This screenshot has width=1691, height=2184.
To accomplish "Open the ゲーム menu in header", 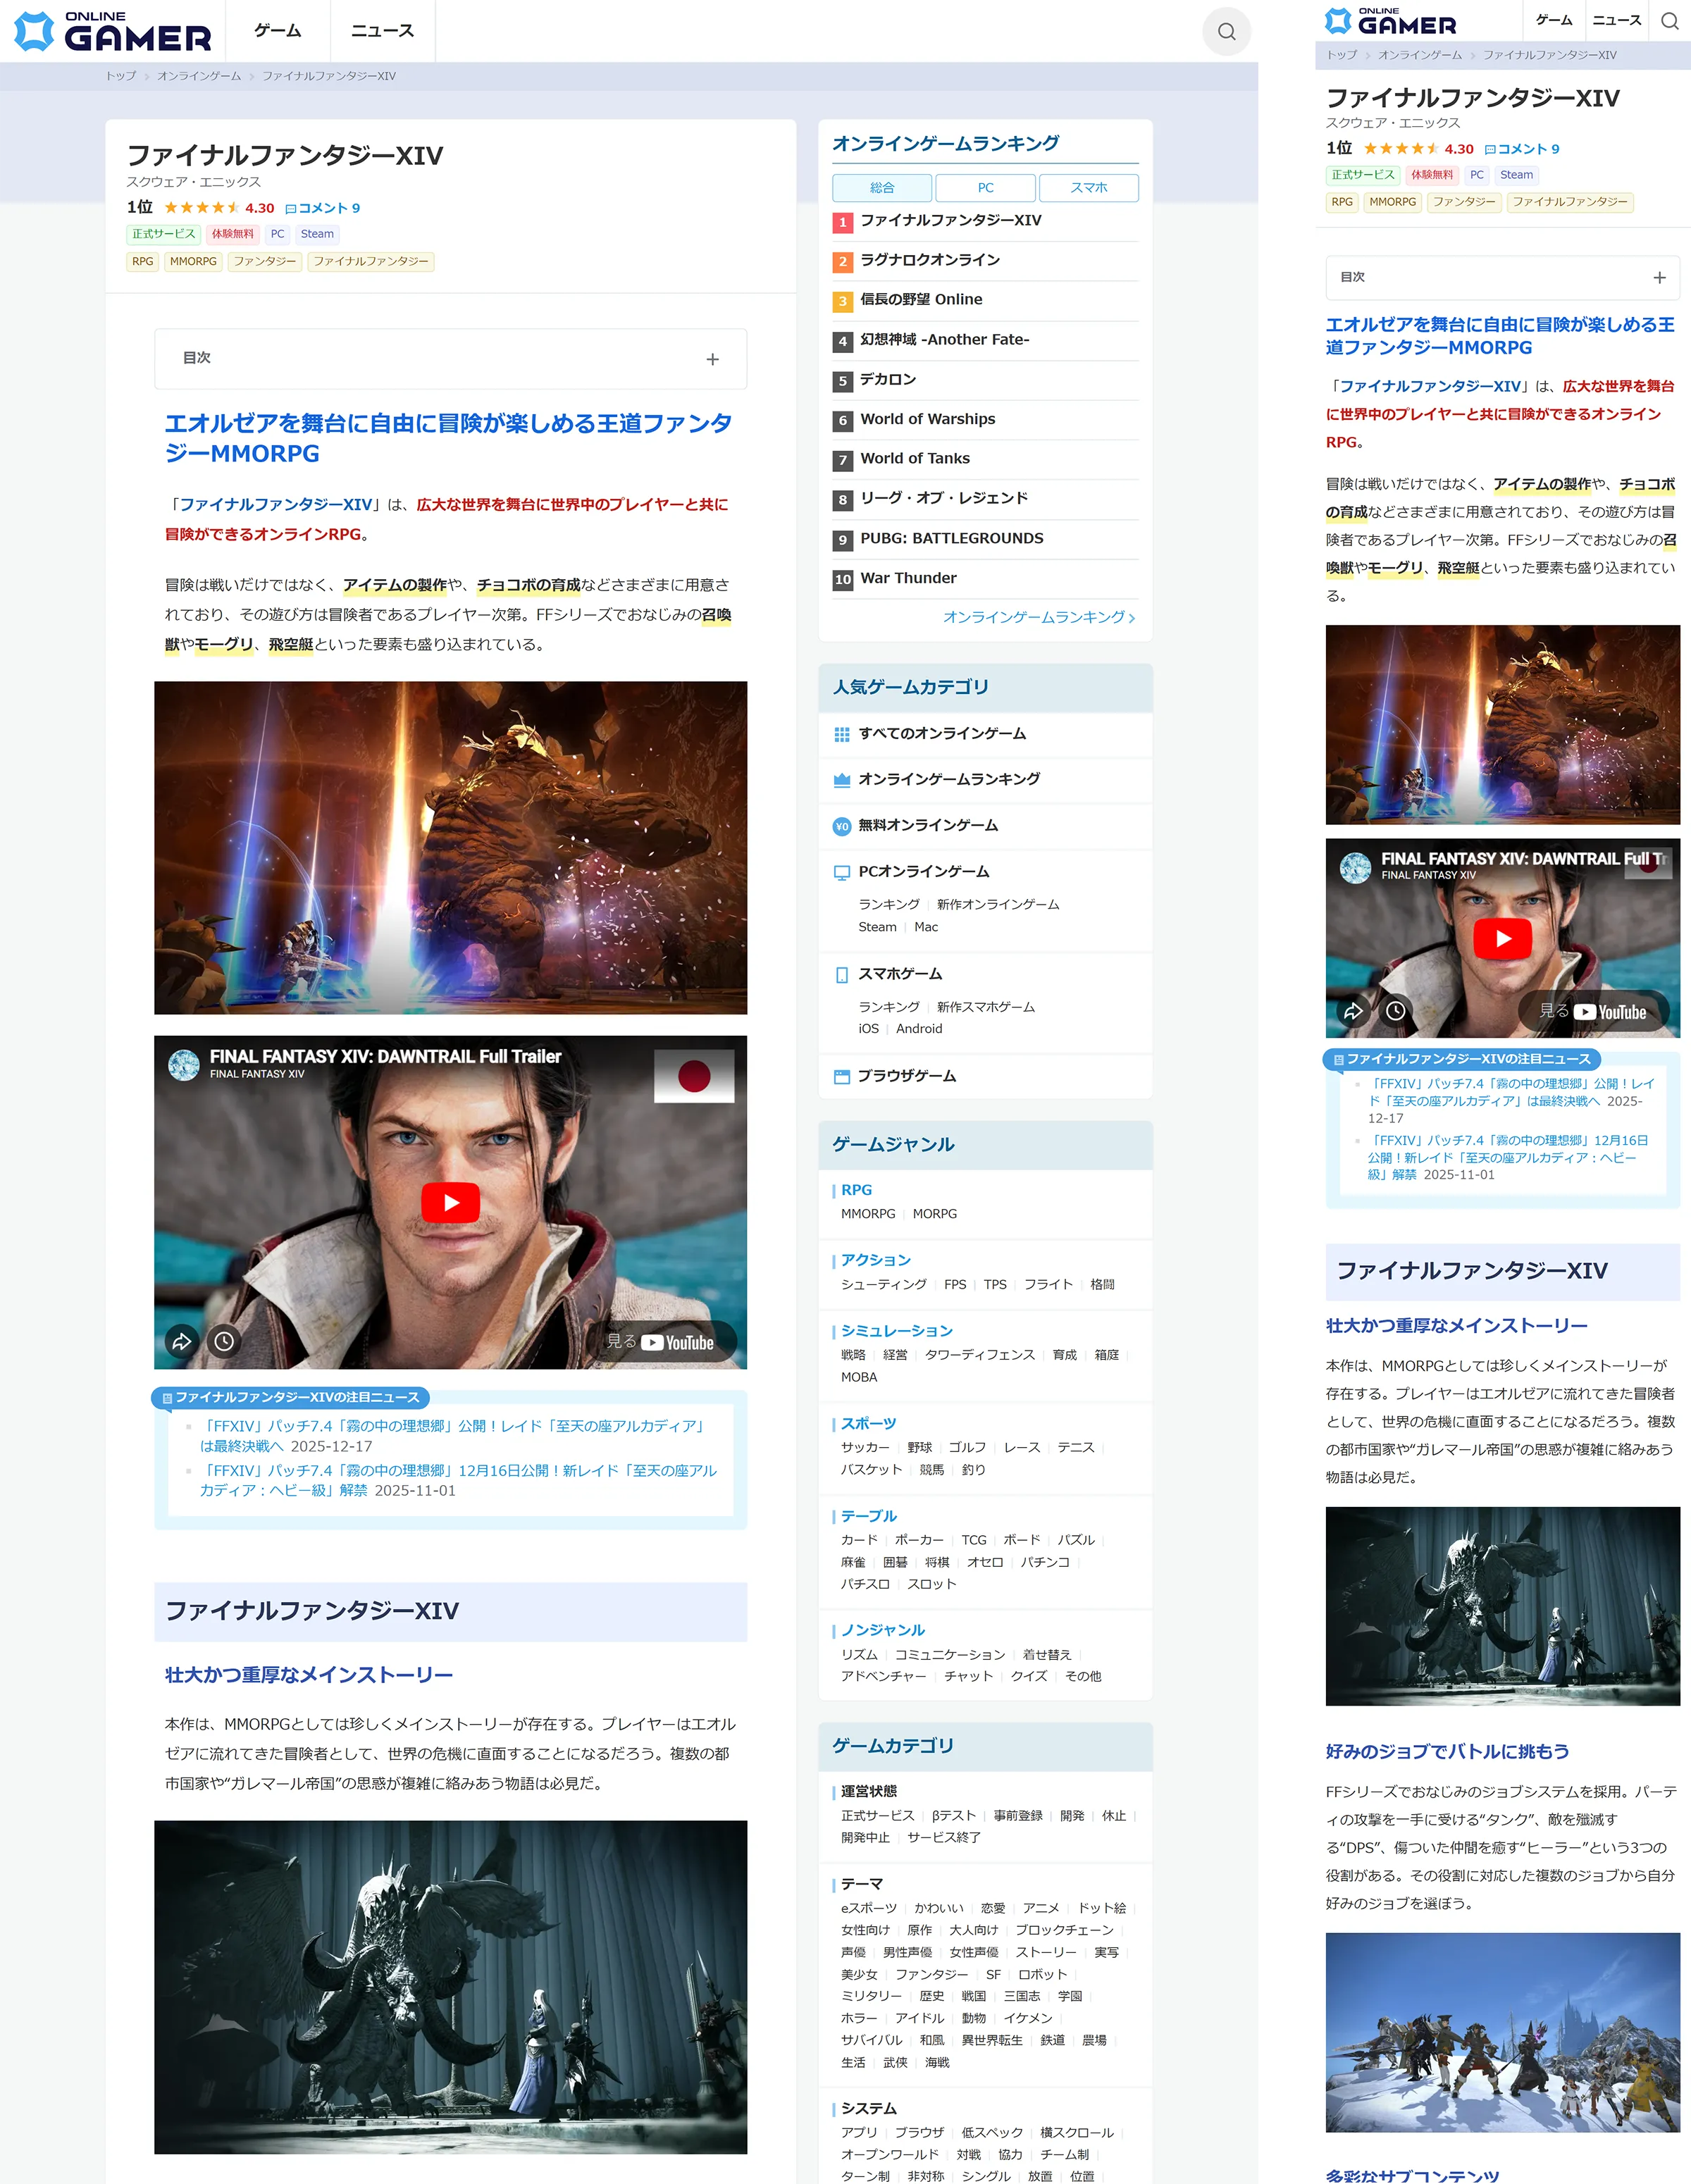I will tap(277, 31).
